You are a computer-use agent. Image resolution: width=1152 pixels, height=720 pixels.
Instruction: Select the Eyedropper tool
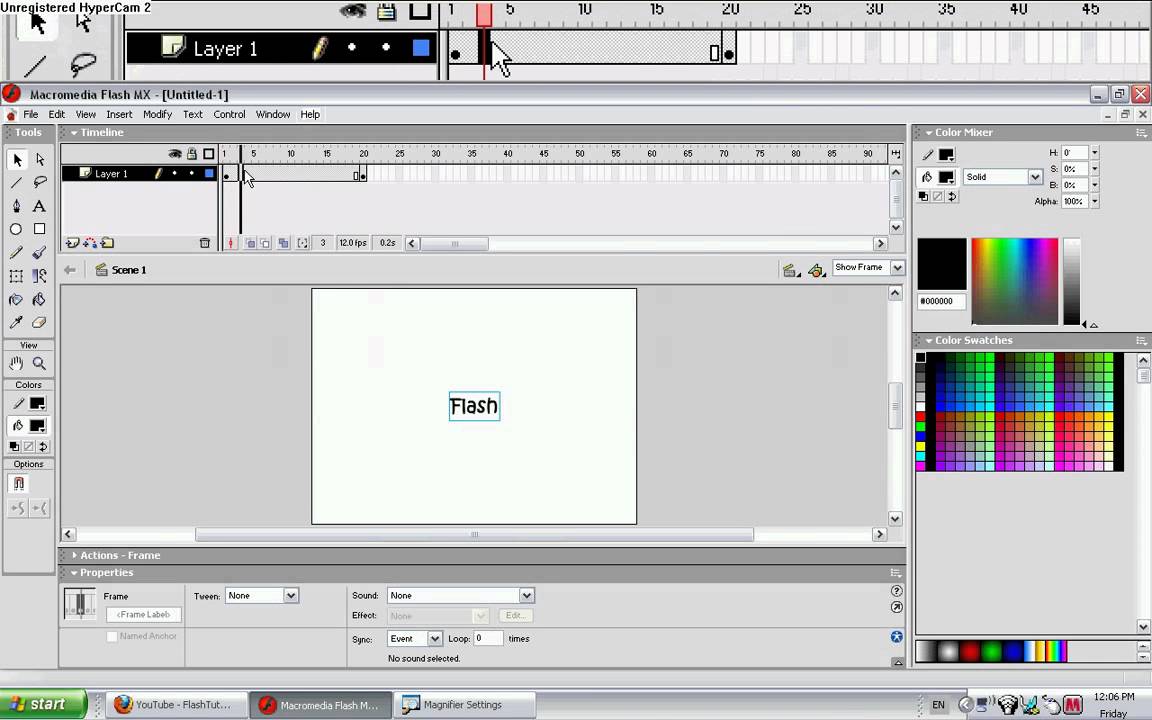17,323
